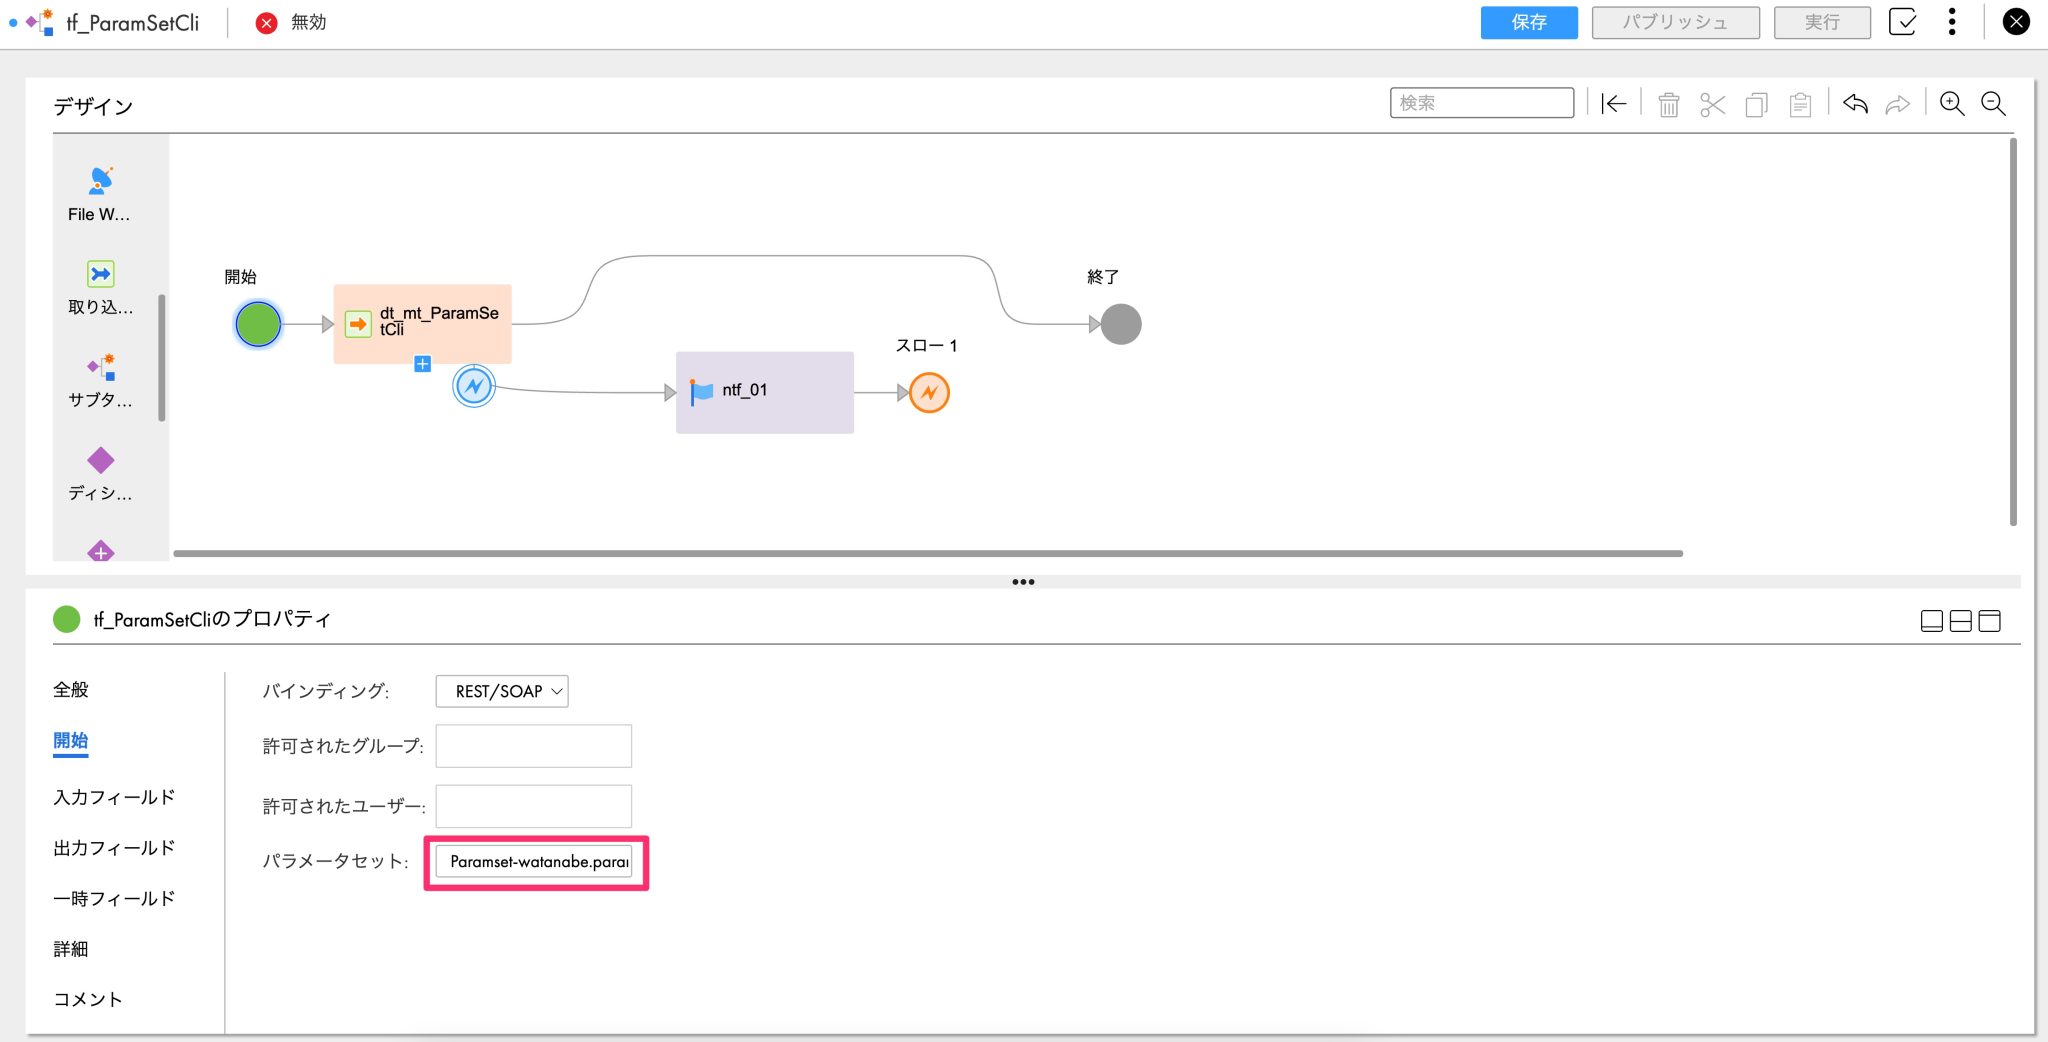The width and height of the screenshot is (2048, 1042).
Task: Expand the properties panel with the ellipsis handle
Action: (1022, 581)
